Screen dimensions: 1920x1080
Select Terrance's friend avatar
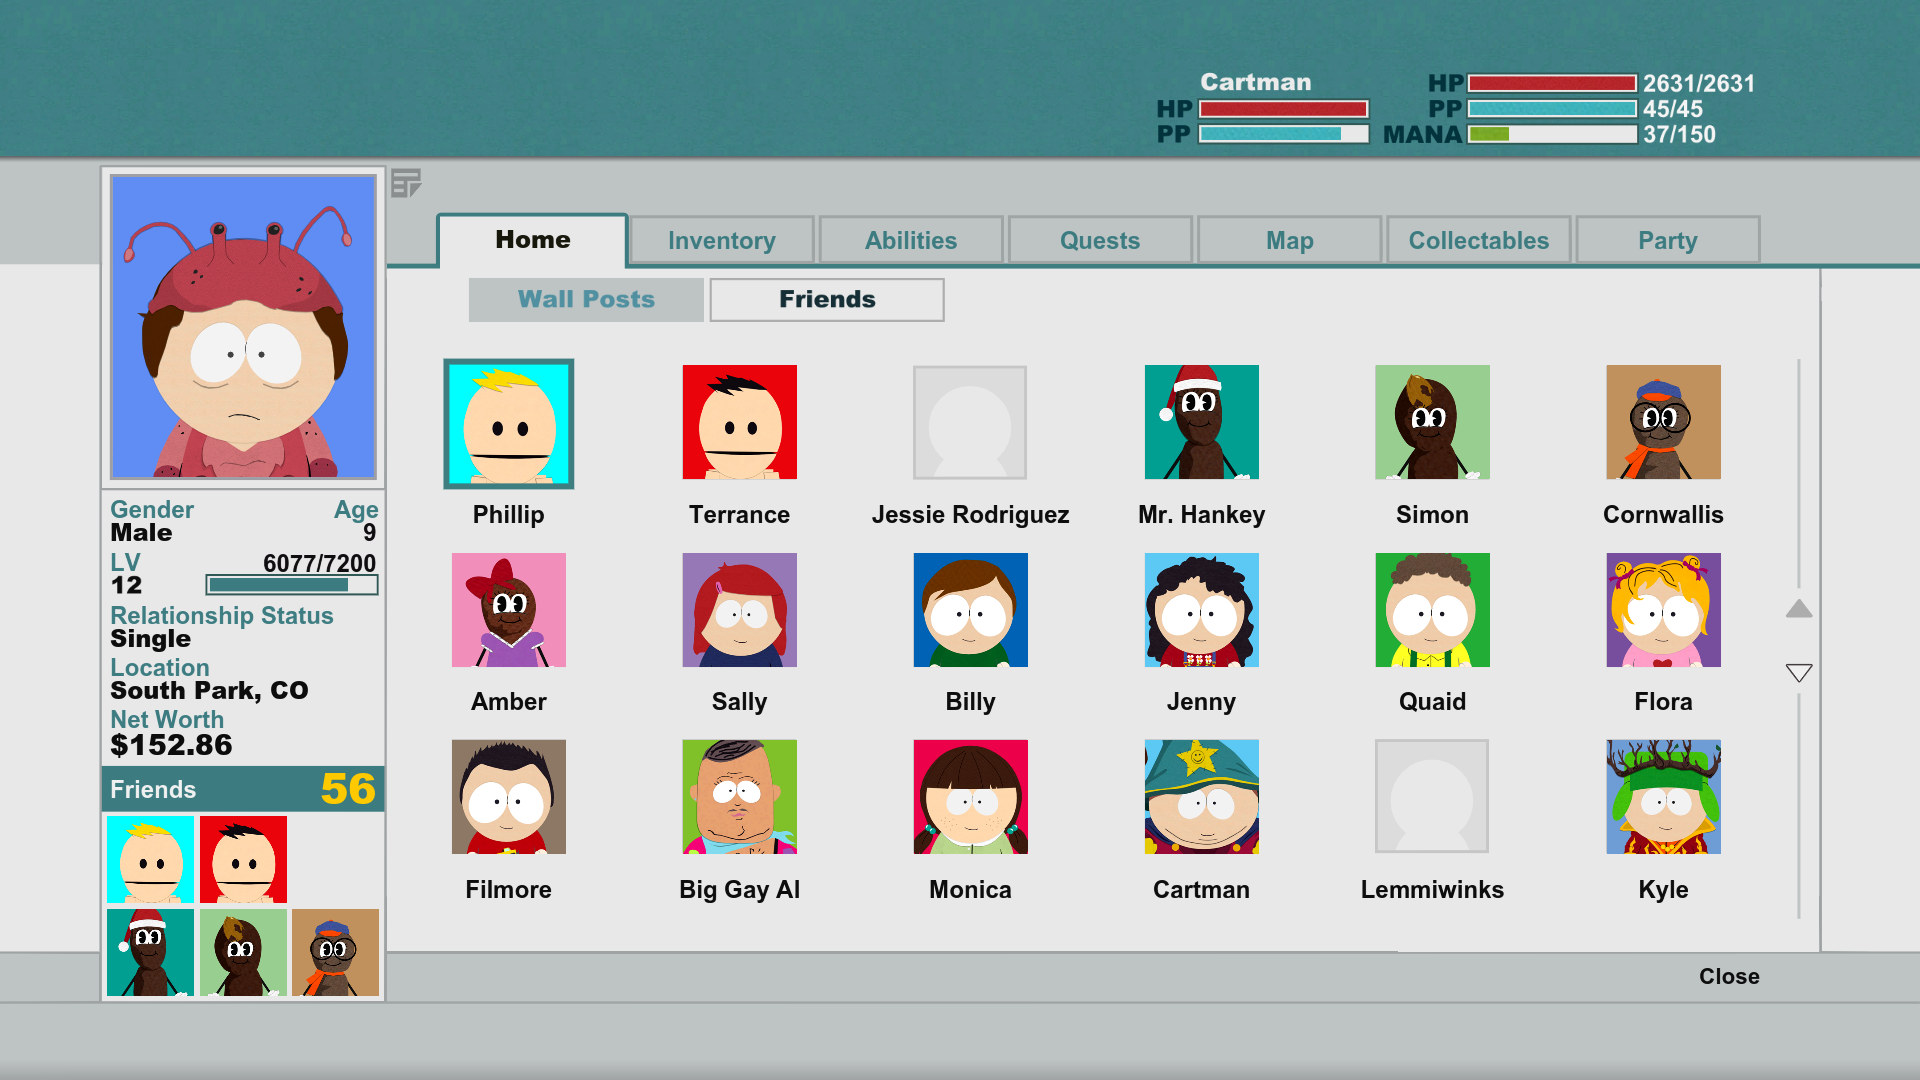pos(739,422)
